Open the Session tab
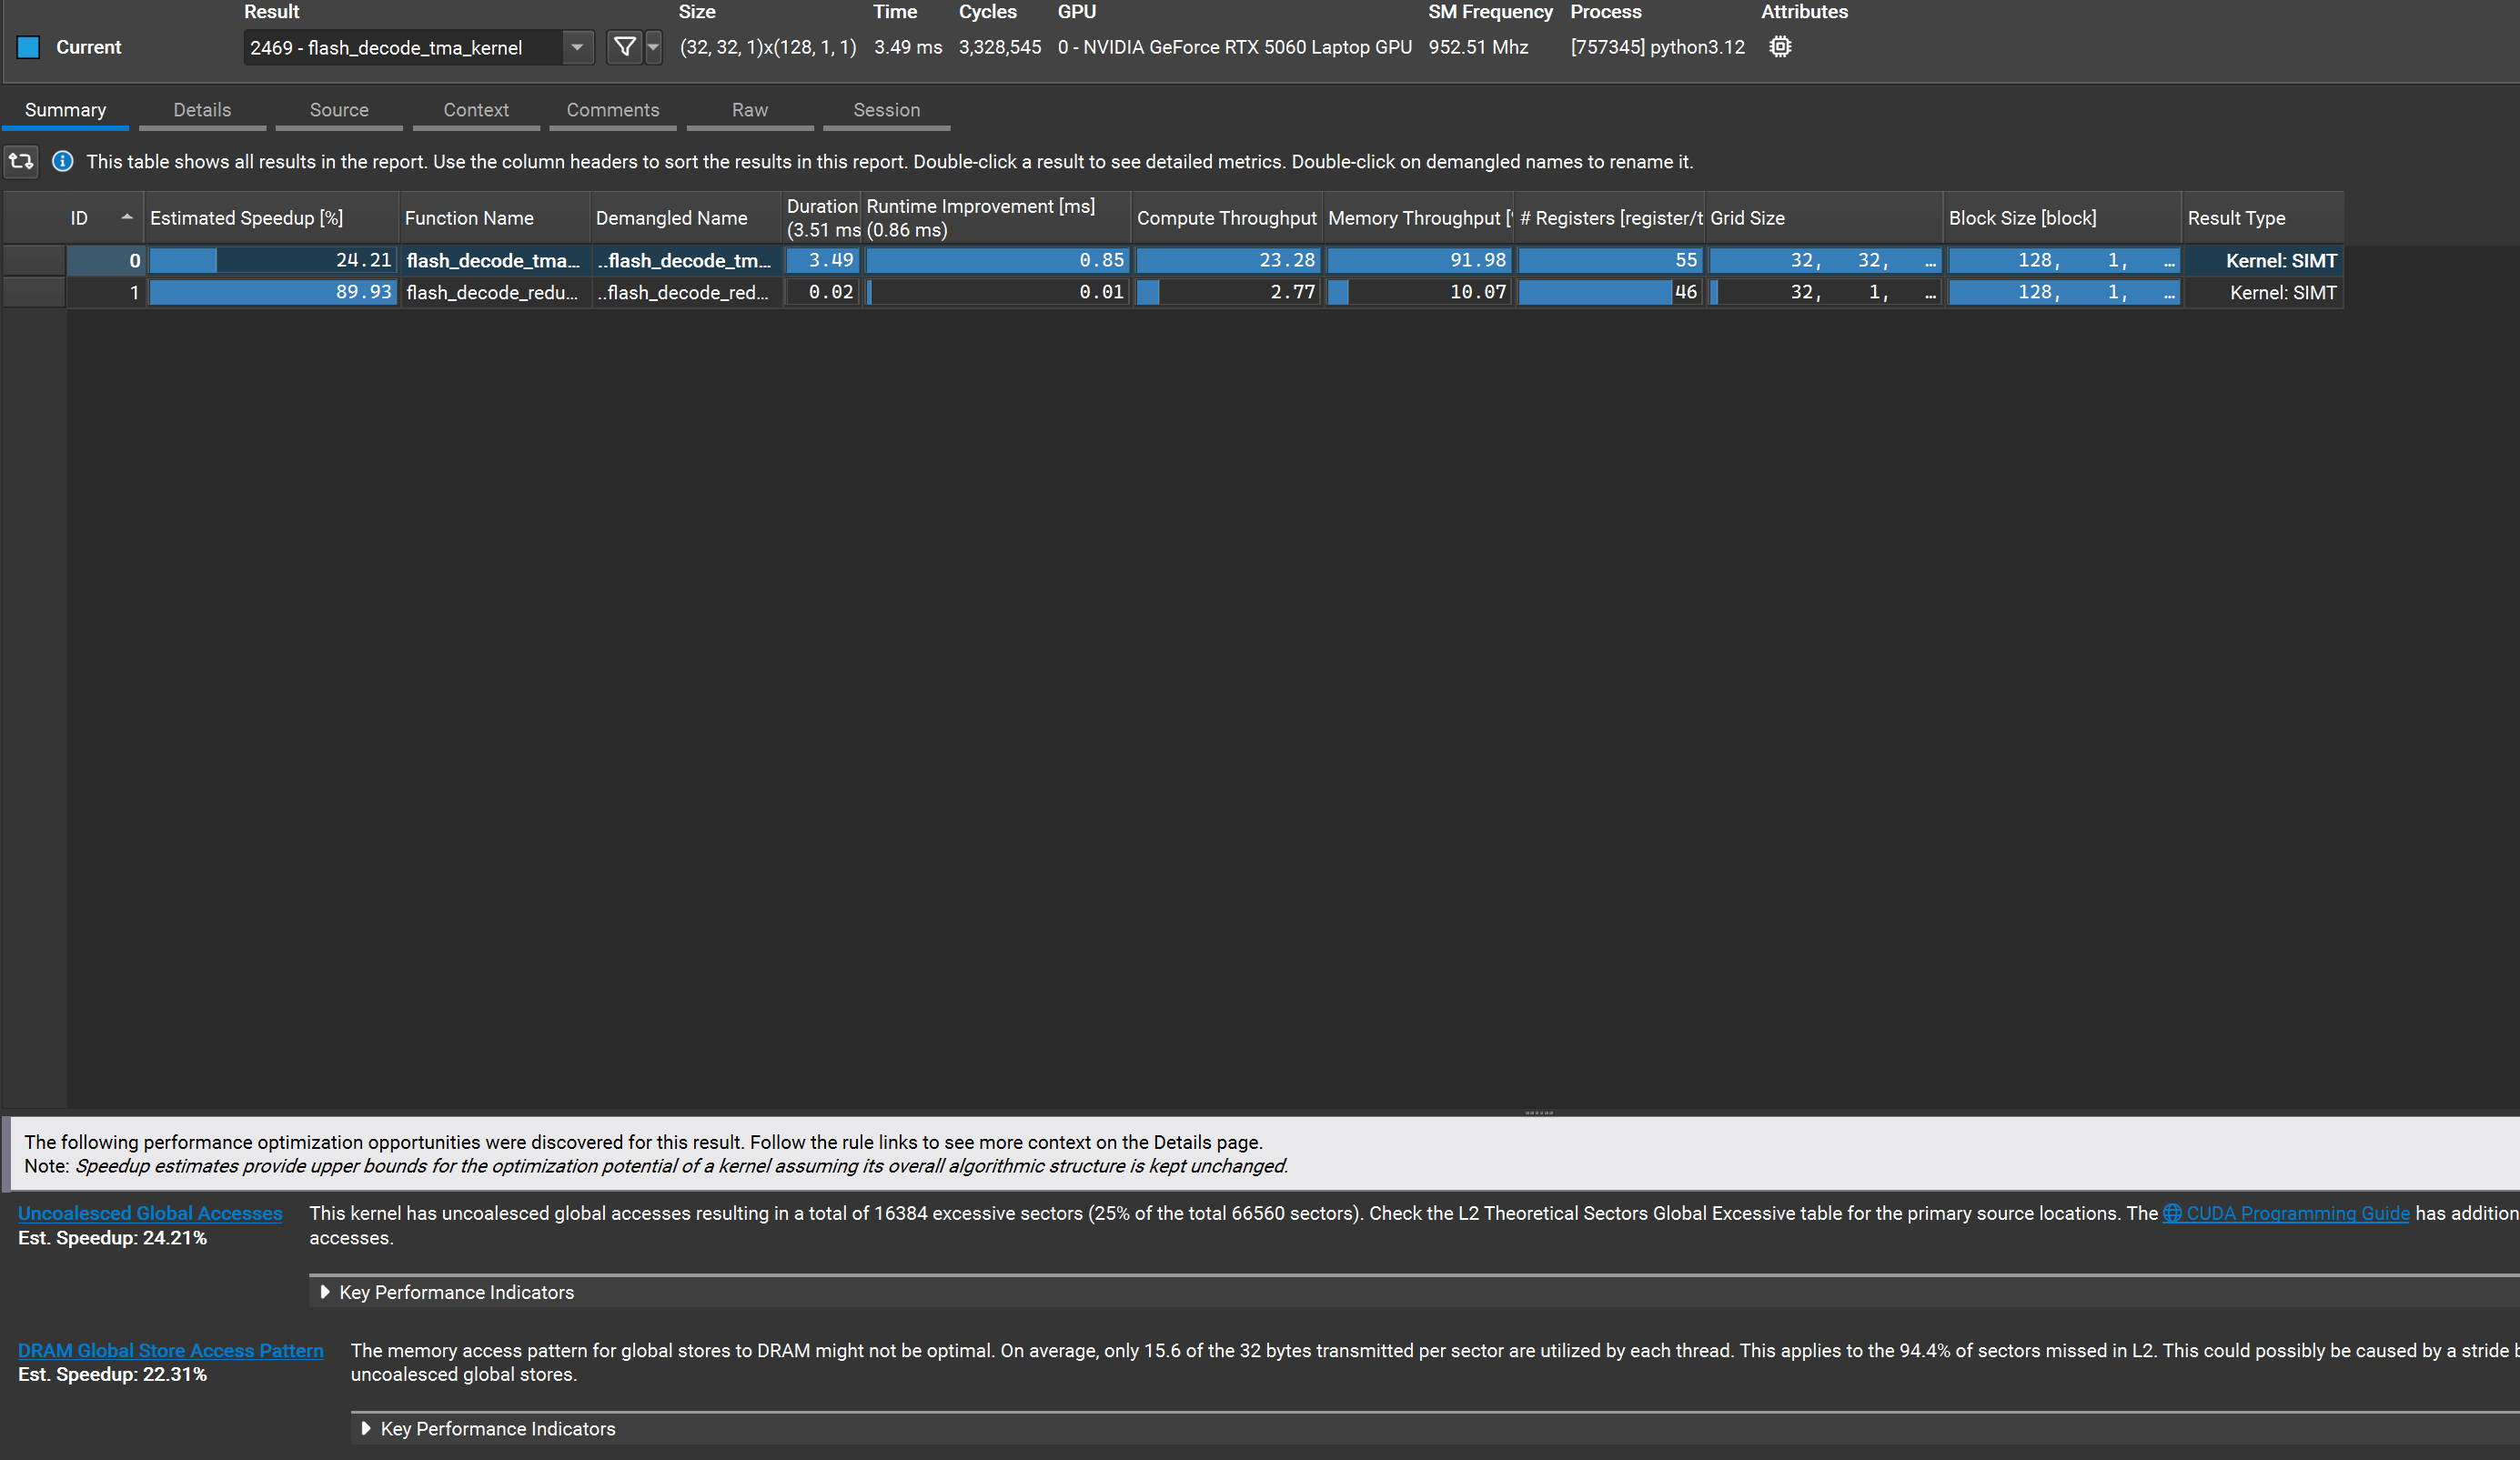Viewport: 2520px width, 1460px height. [887, 110]
